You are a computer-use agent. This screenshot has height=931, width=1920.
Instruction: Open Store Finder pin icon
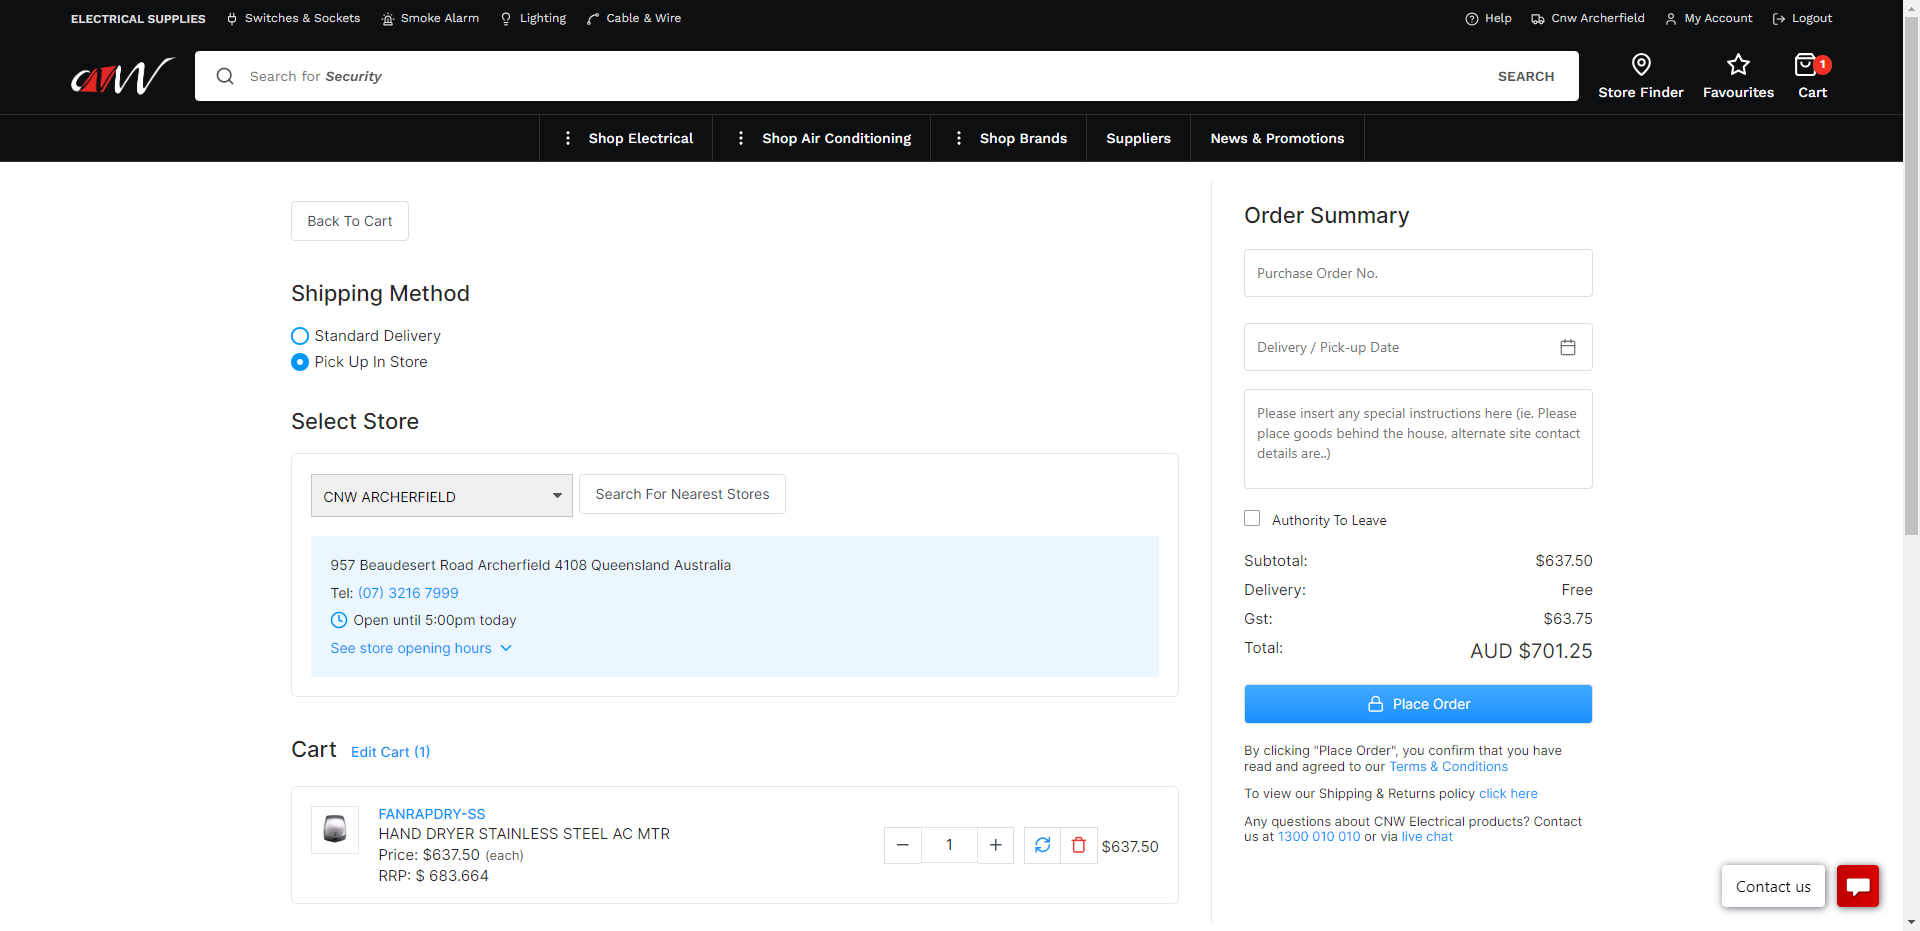click(x=1641, y=65)
